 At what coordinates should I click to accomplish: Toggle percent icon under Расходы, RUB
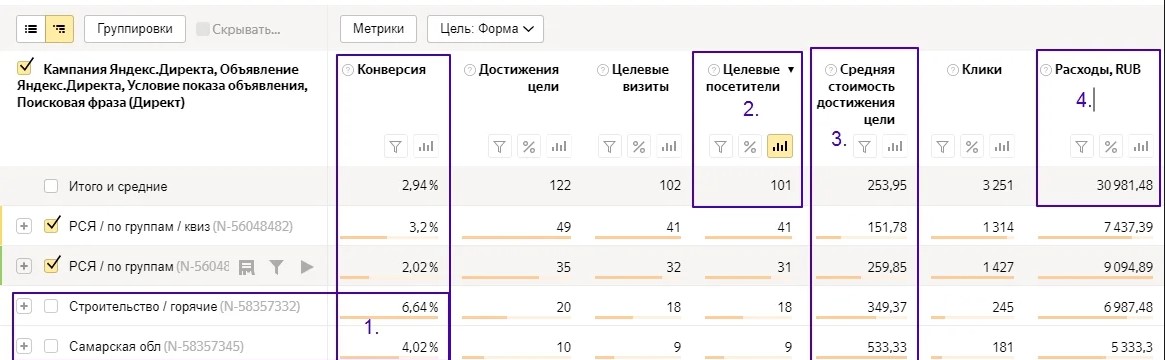pyautogui.click(x=1111, y=146)
